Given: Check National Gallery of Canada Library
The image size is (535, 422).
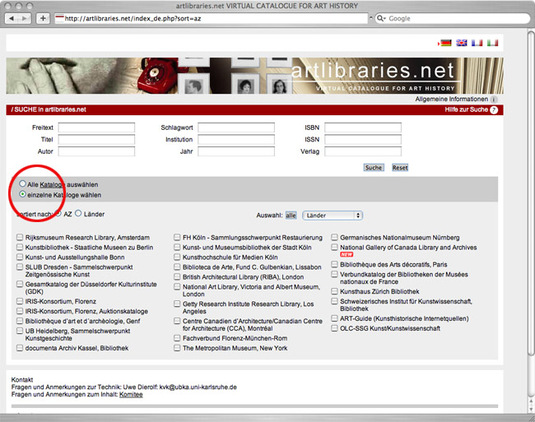Looking at the screenshot, I should 335,247.
